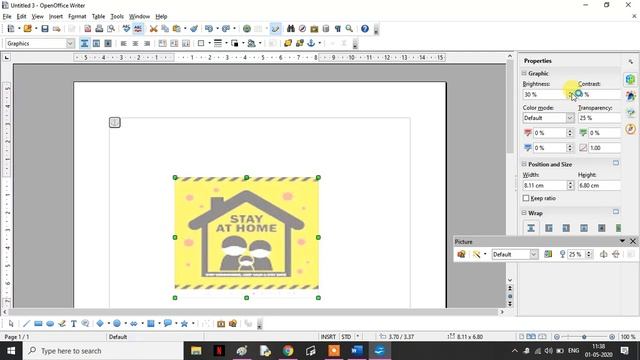Viewport: 640px width, 360px height.
Task: Click the From File icon in Picture toolbar
Action: pos(461,254)
